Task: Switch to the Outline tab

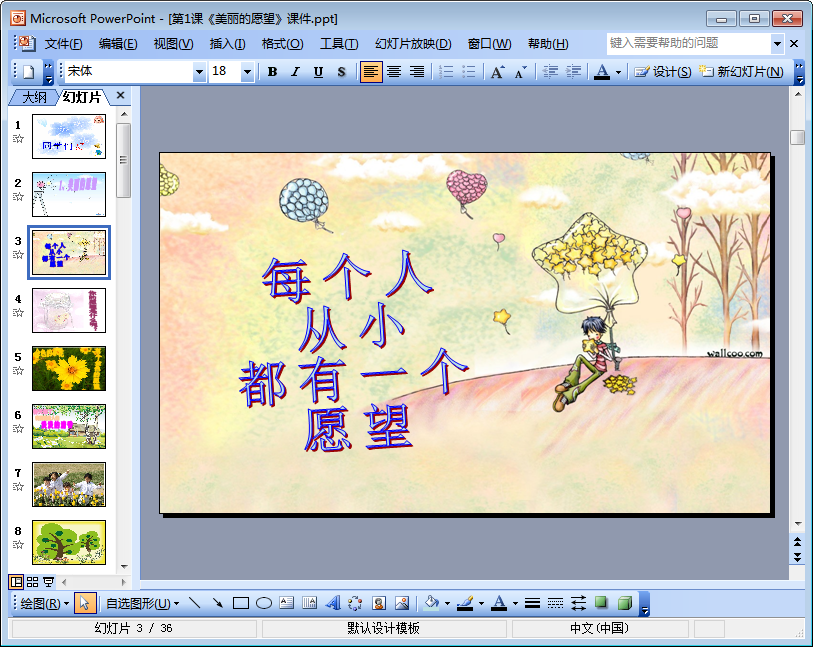Action: (x=34, y=97)
